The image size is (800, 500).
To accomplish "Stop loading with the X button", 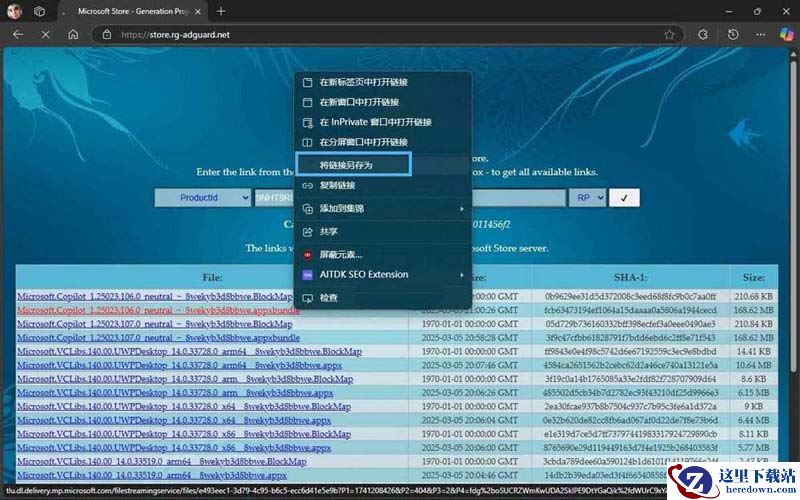I will tap(45, 35).
